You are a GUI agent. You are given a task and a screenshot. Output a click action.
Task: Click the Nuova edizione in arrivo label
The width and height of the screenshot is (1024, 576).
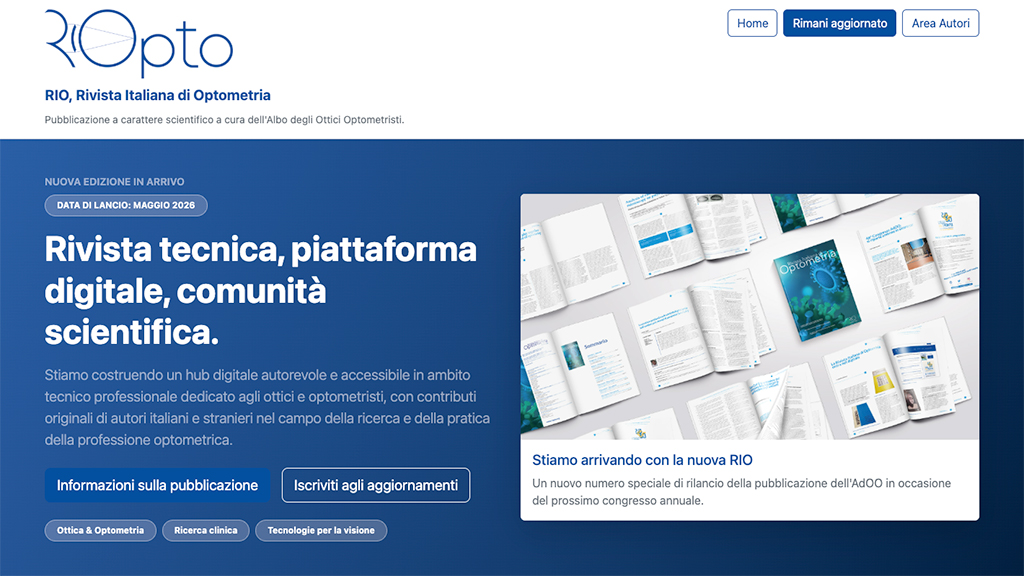(114, 182)
